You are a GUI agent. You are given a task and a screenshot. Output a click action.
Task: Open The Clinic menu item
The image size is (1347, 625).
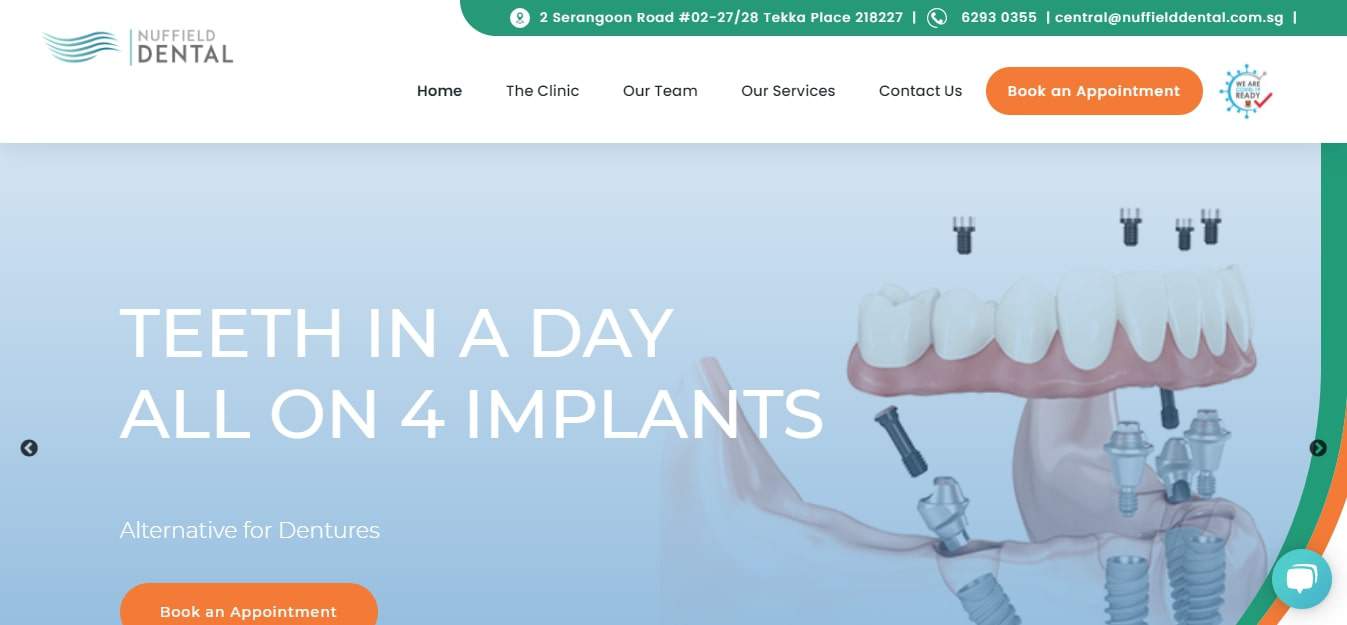pyautogui.click(x=542, y=91)
